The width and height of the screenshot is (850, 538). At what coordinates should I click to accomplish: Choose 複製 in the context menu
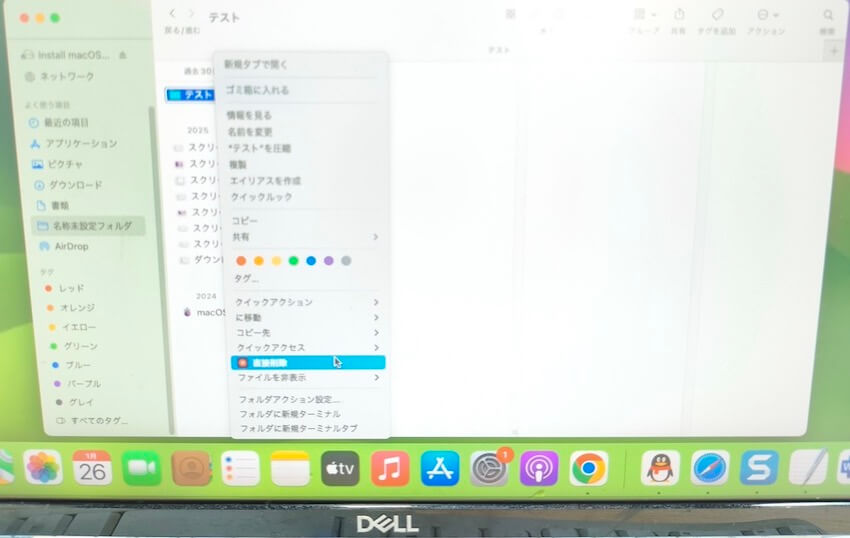(238, 164)
